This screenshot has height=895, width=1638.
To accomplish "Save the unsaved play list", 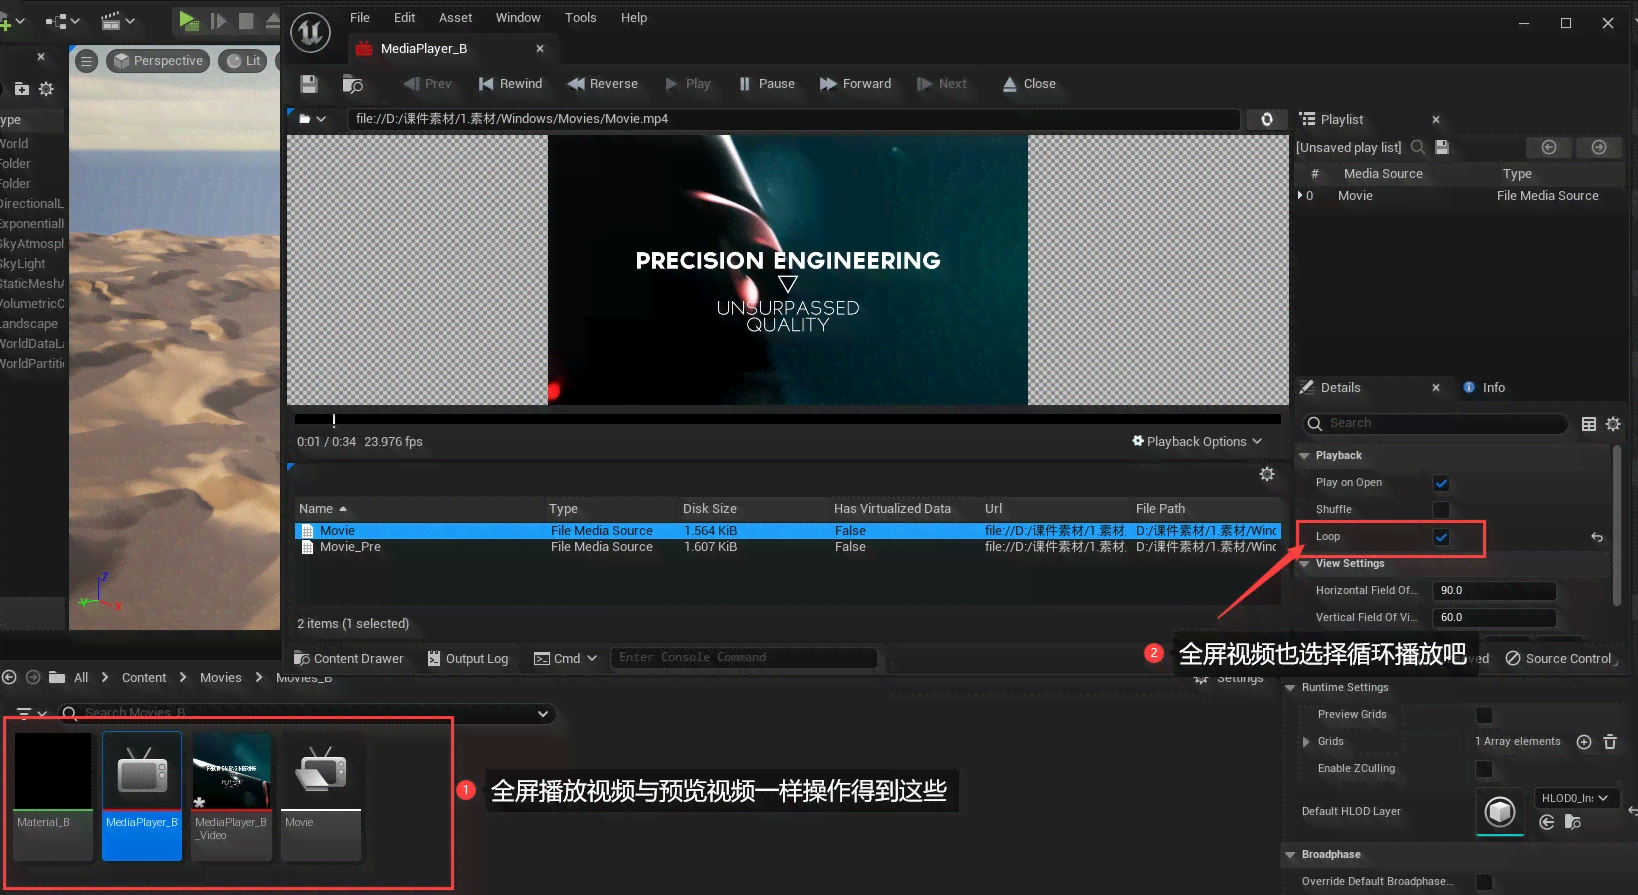I will (x=1442, y=147).
